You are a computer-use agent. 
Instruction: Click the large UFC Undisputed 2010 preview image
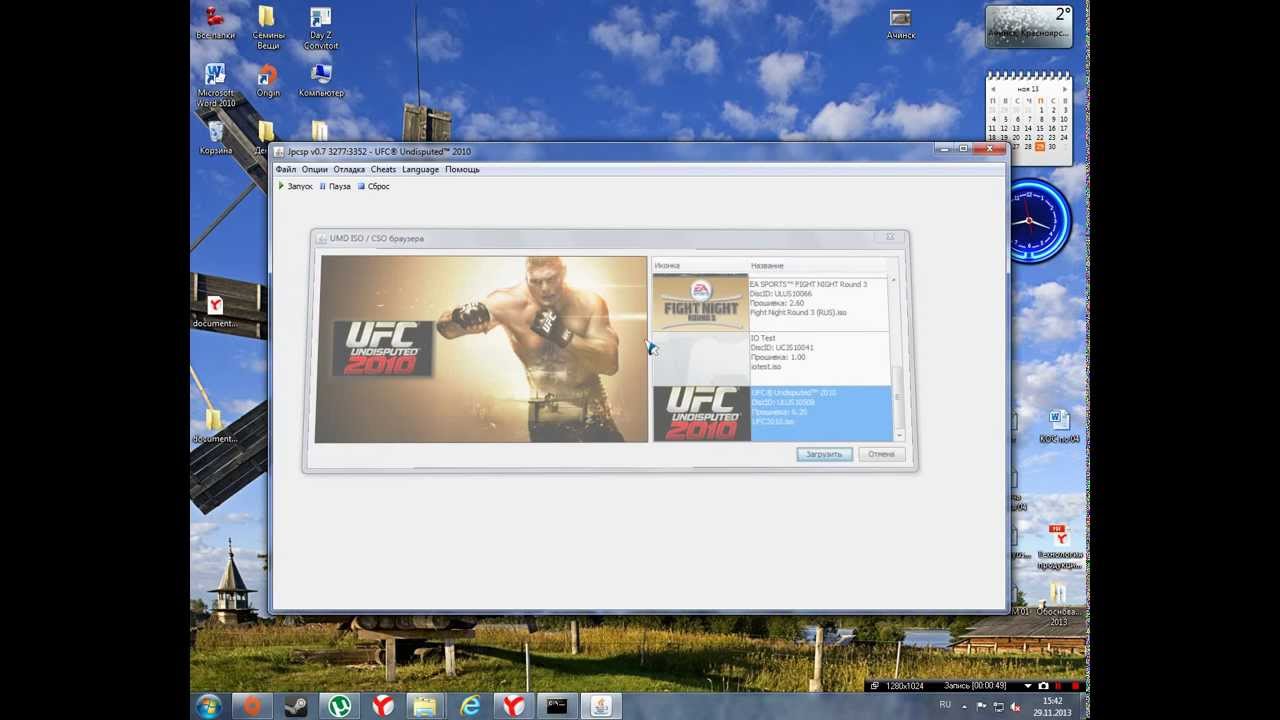point(481,349)
